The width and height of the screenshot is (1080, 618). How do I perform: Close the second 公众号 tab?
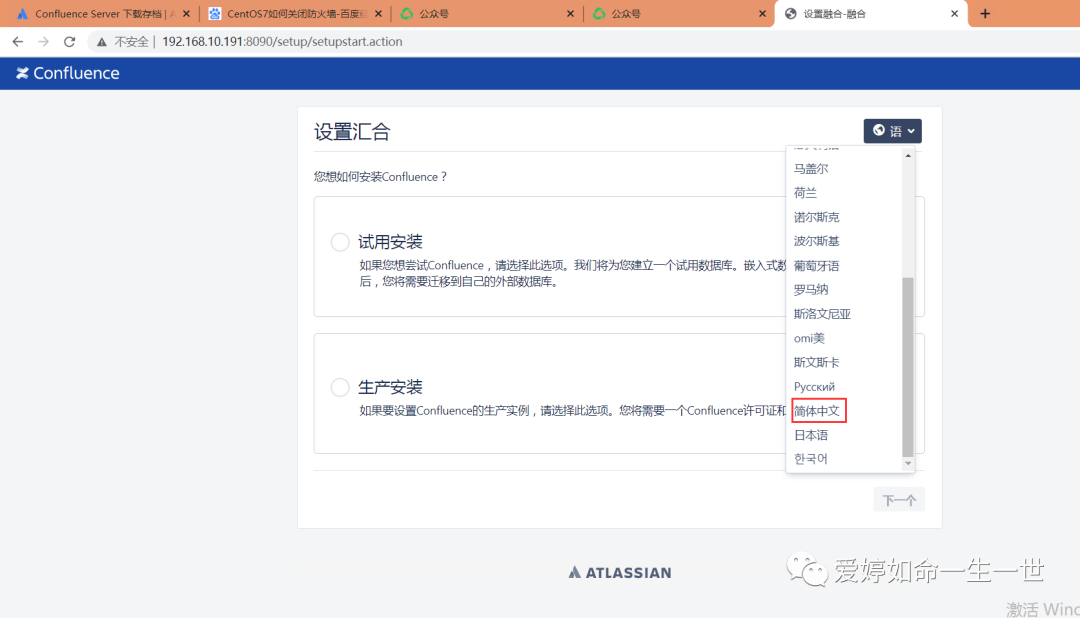(x=762, y=14)
